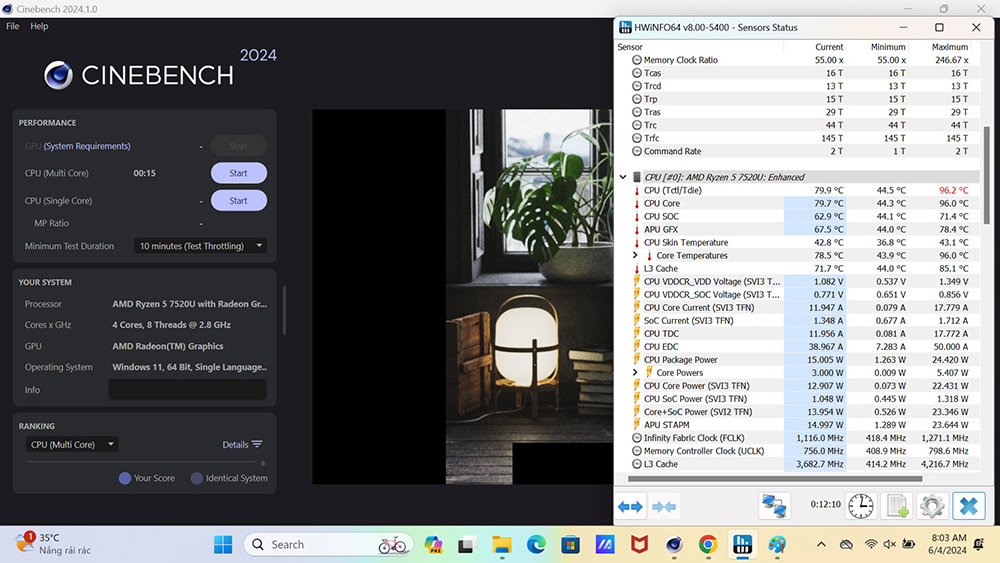Image resolution: width=1000 pixels, height=563 pixels.
Task: Switch to Cinebench taskbar icon
Action: (673, 545)
